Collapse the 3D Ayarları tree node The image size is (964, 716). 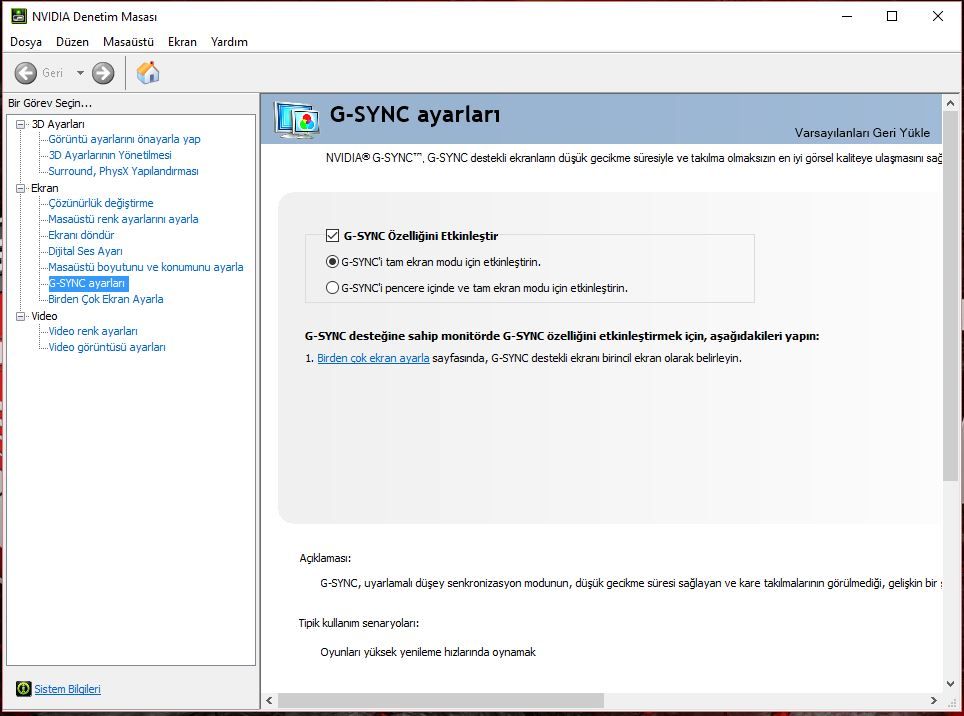[x=21, y=124]
